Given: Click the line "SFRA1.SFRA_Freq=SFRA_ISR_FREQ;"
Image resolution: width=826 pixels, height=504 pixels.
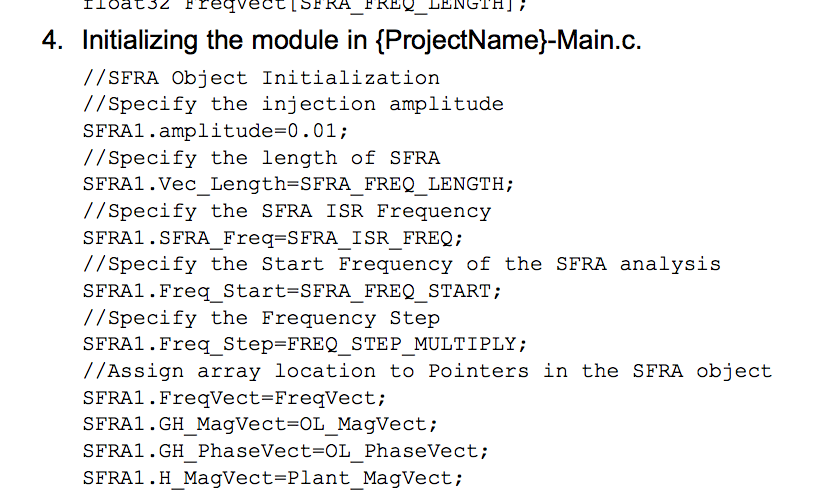Looking at the screenshot, I should (273, 238).
